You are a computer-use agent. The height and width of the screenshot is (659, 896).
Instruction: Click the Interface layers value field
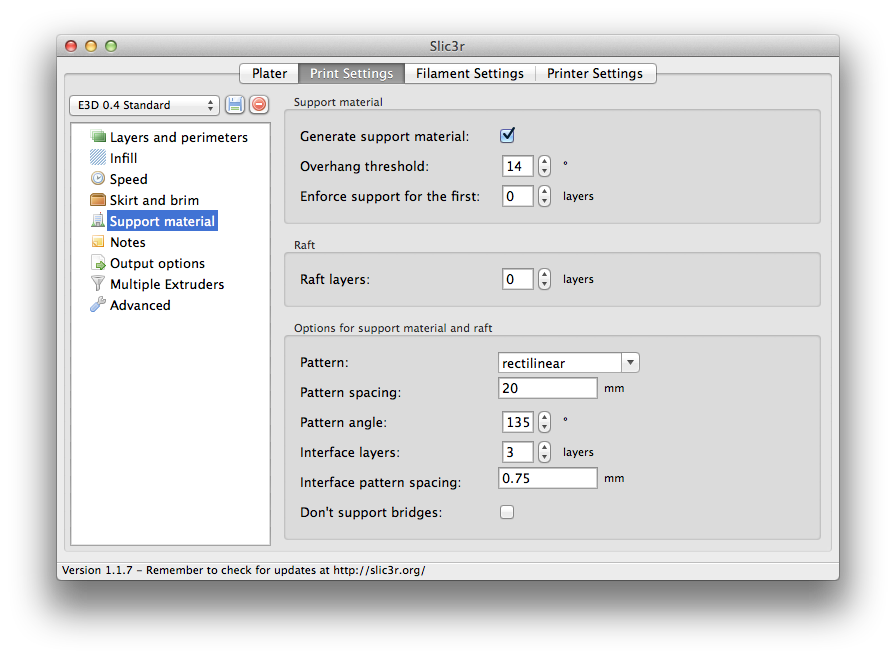pos(518,452)
